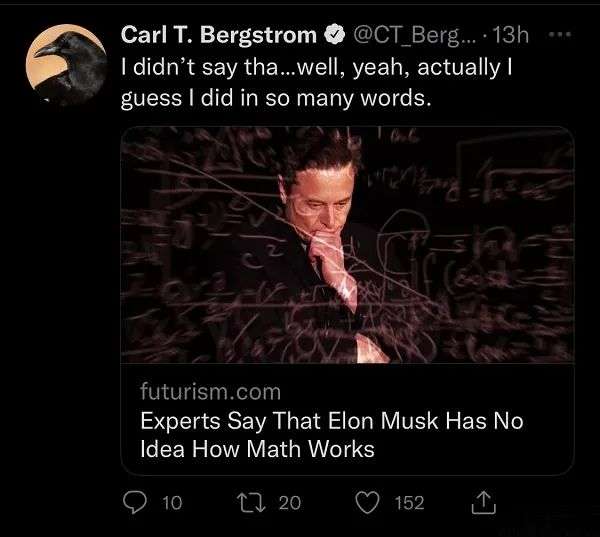Viewport: 600px width, 537px height.
Task: Open headline line 'Experts Say That Elon Musk Has No'
Action: click(x=331, y=420)
